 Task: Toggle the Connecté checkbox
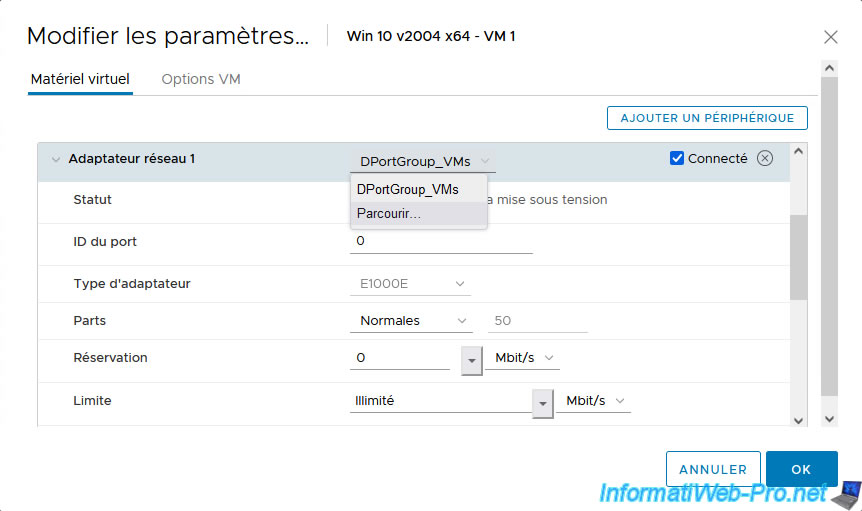point(677,158)
